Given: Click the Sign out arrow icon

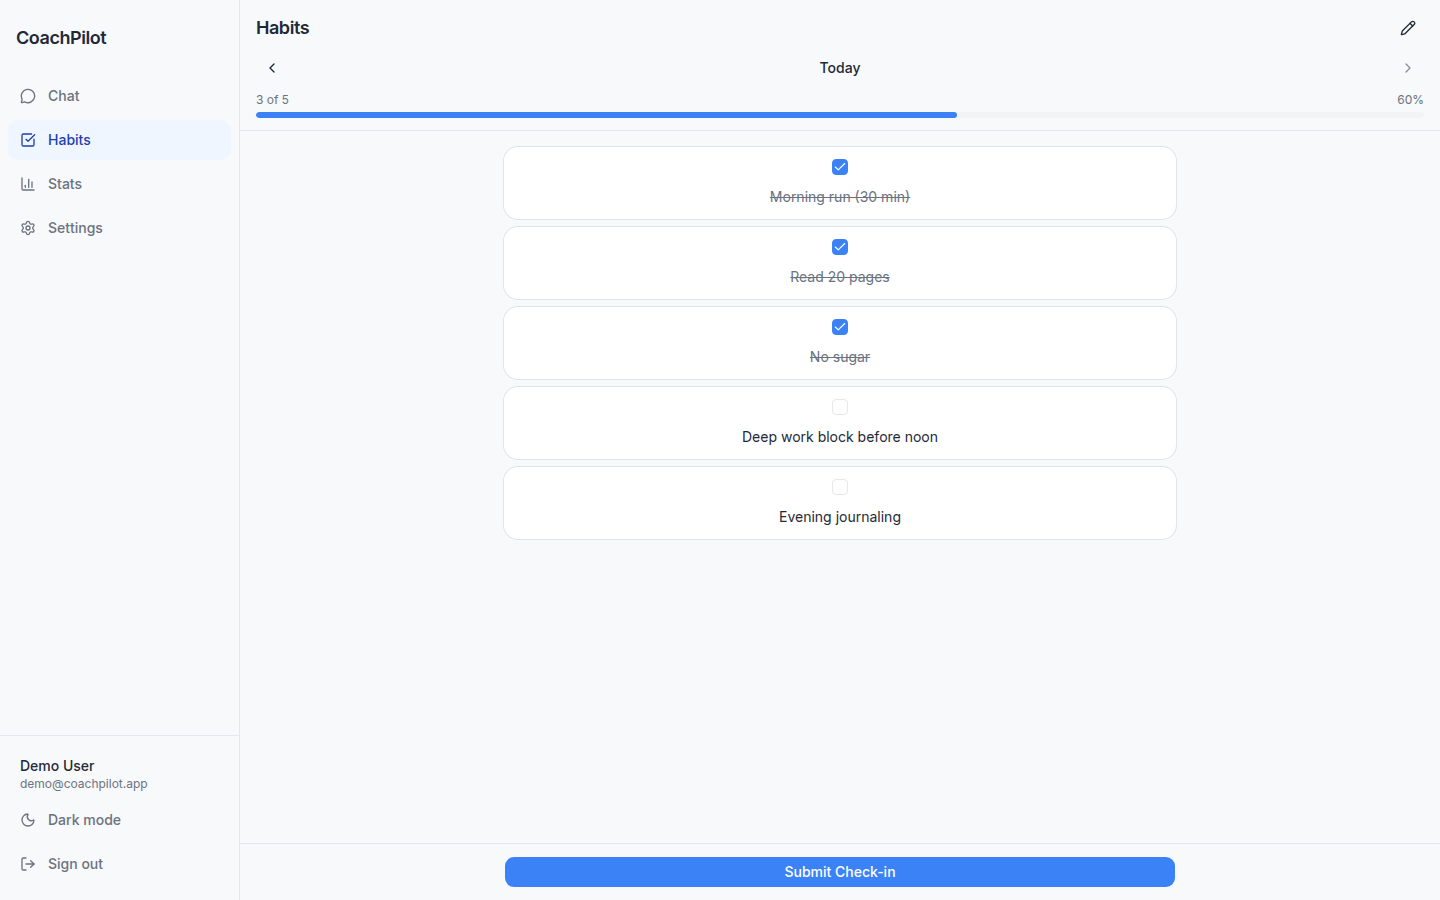Looking at the screenshot, I should 28,864.
